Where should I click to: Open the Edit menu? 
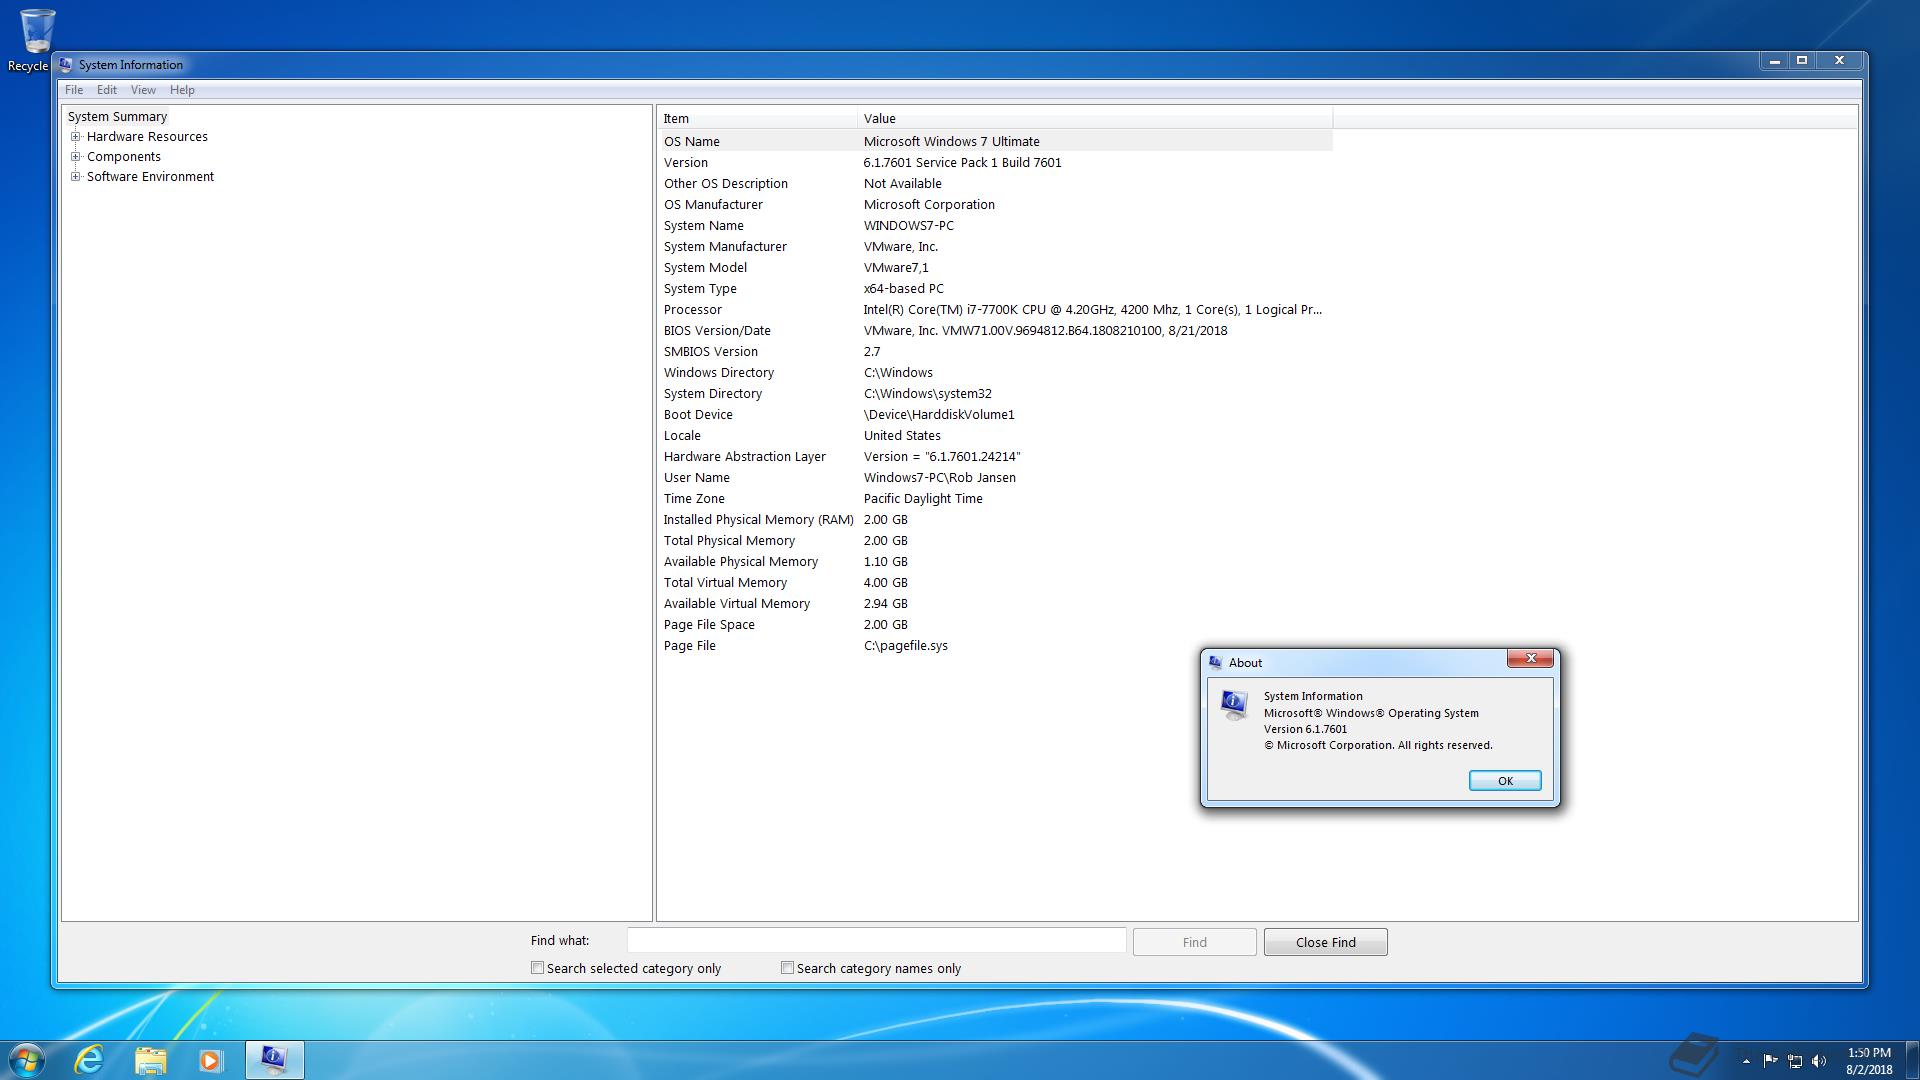click(107, 90)
